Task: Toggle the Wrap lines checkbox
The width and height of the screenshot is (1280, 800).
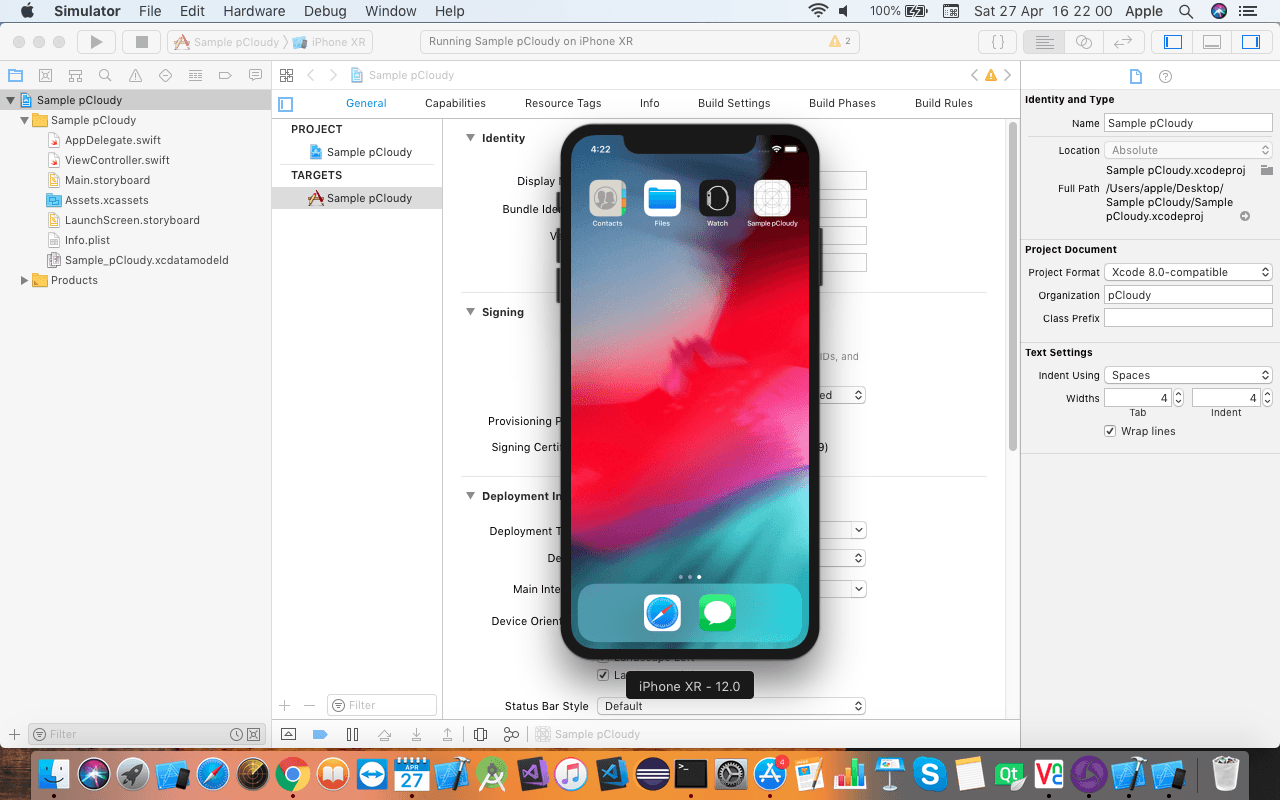Action: coord(1110,431)
